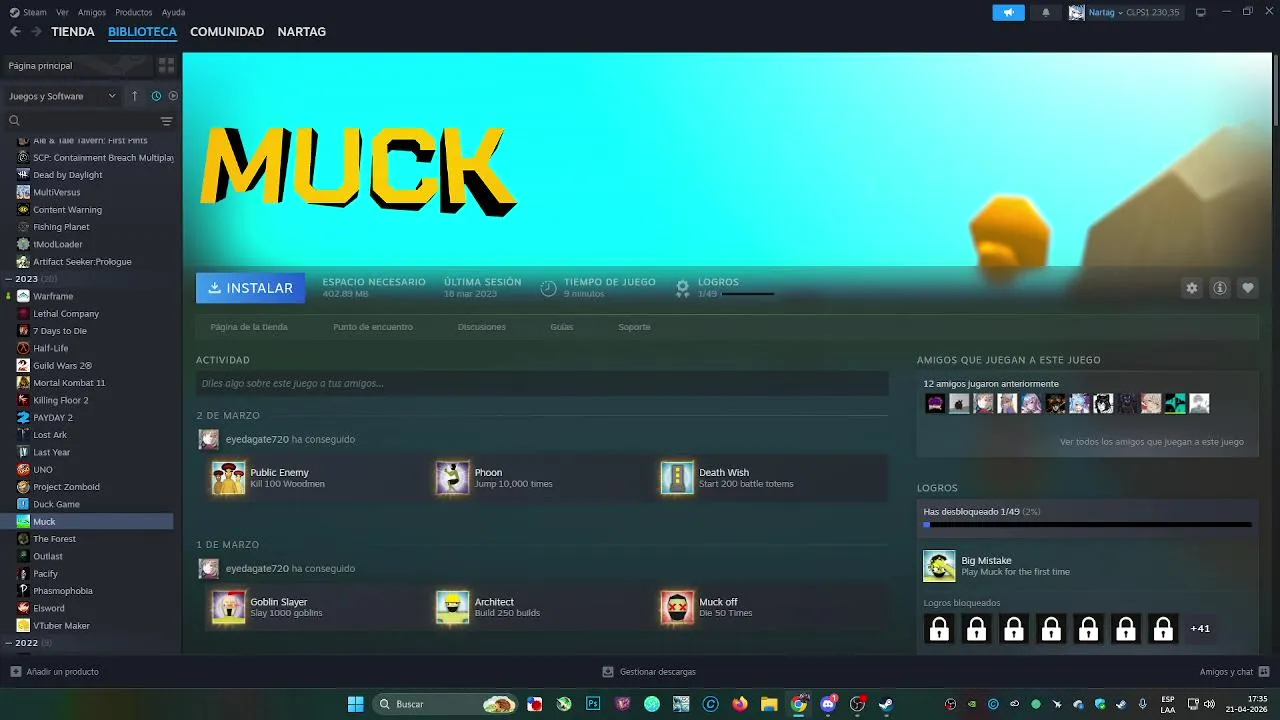Open the NARTAG profile tab
The image size is (1280, 720).
[x=302, y=32]
